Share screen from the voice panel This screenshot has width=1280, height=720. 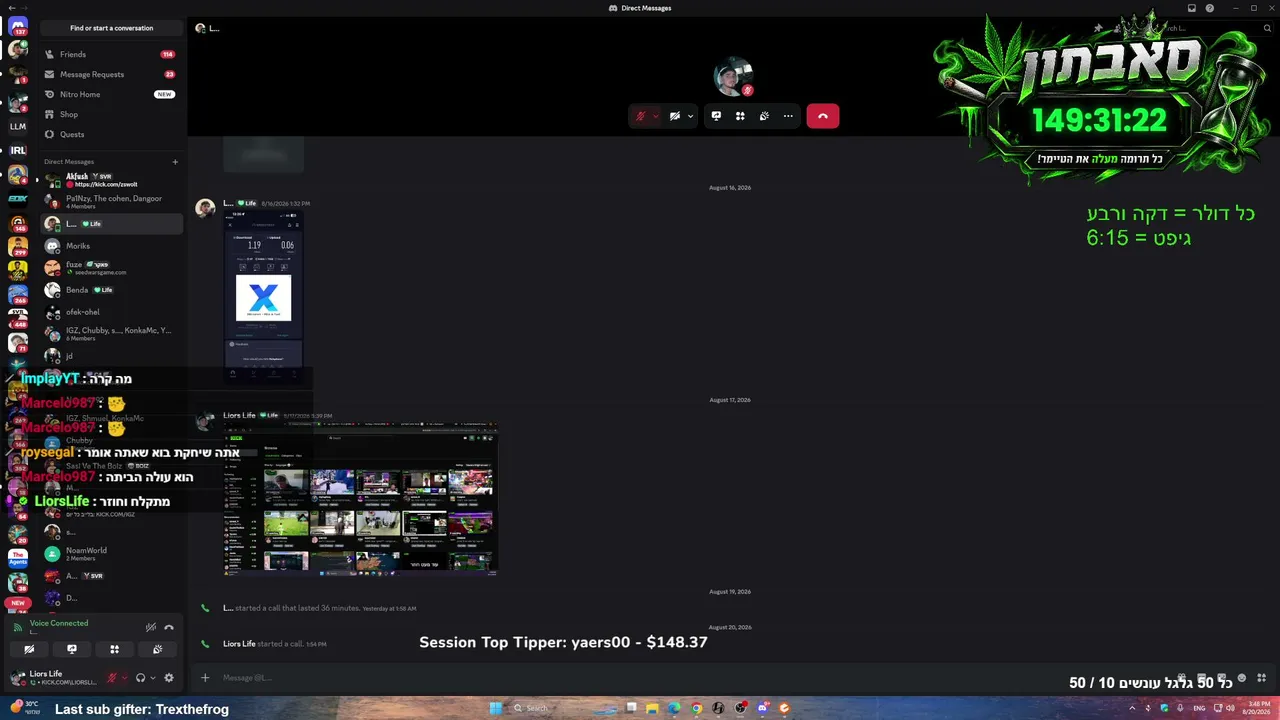tap(72, 649)
